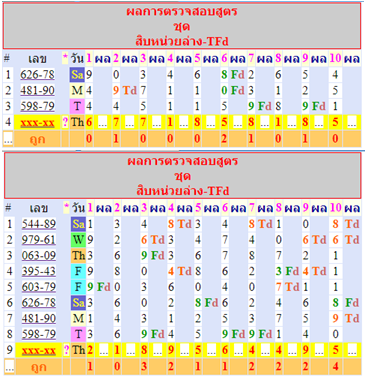Click the '9 Fd' result in 603-79 row
Screen dimensions: 365x379
tap(98, 287)
